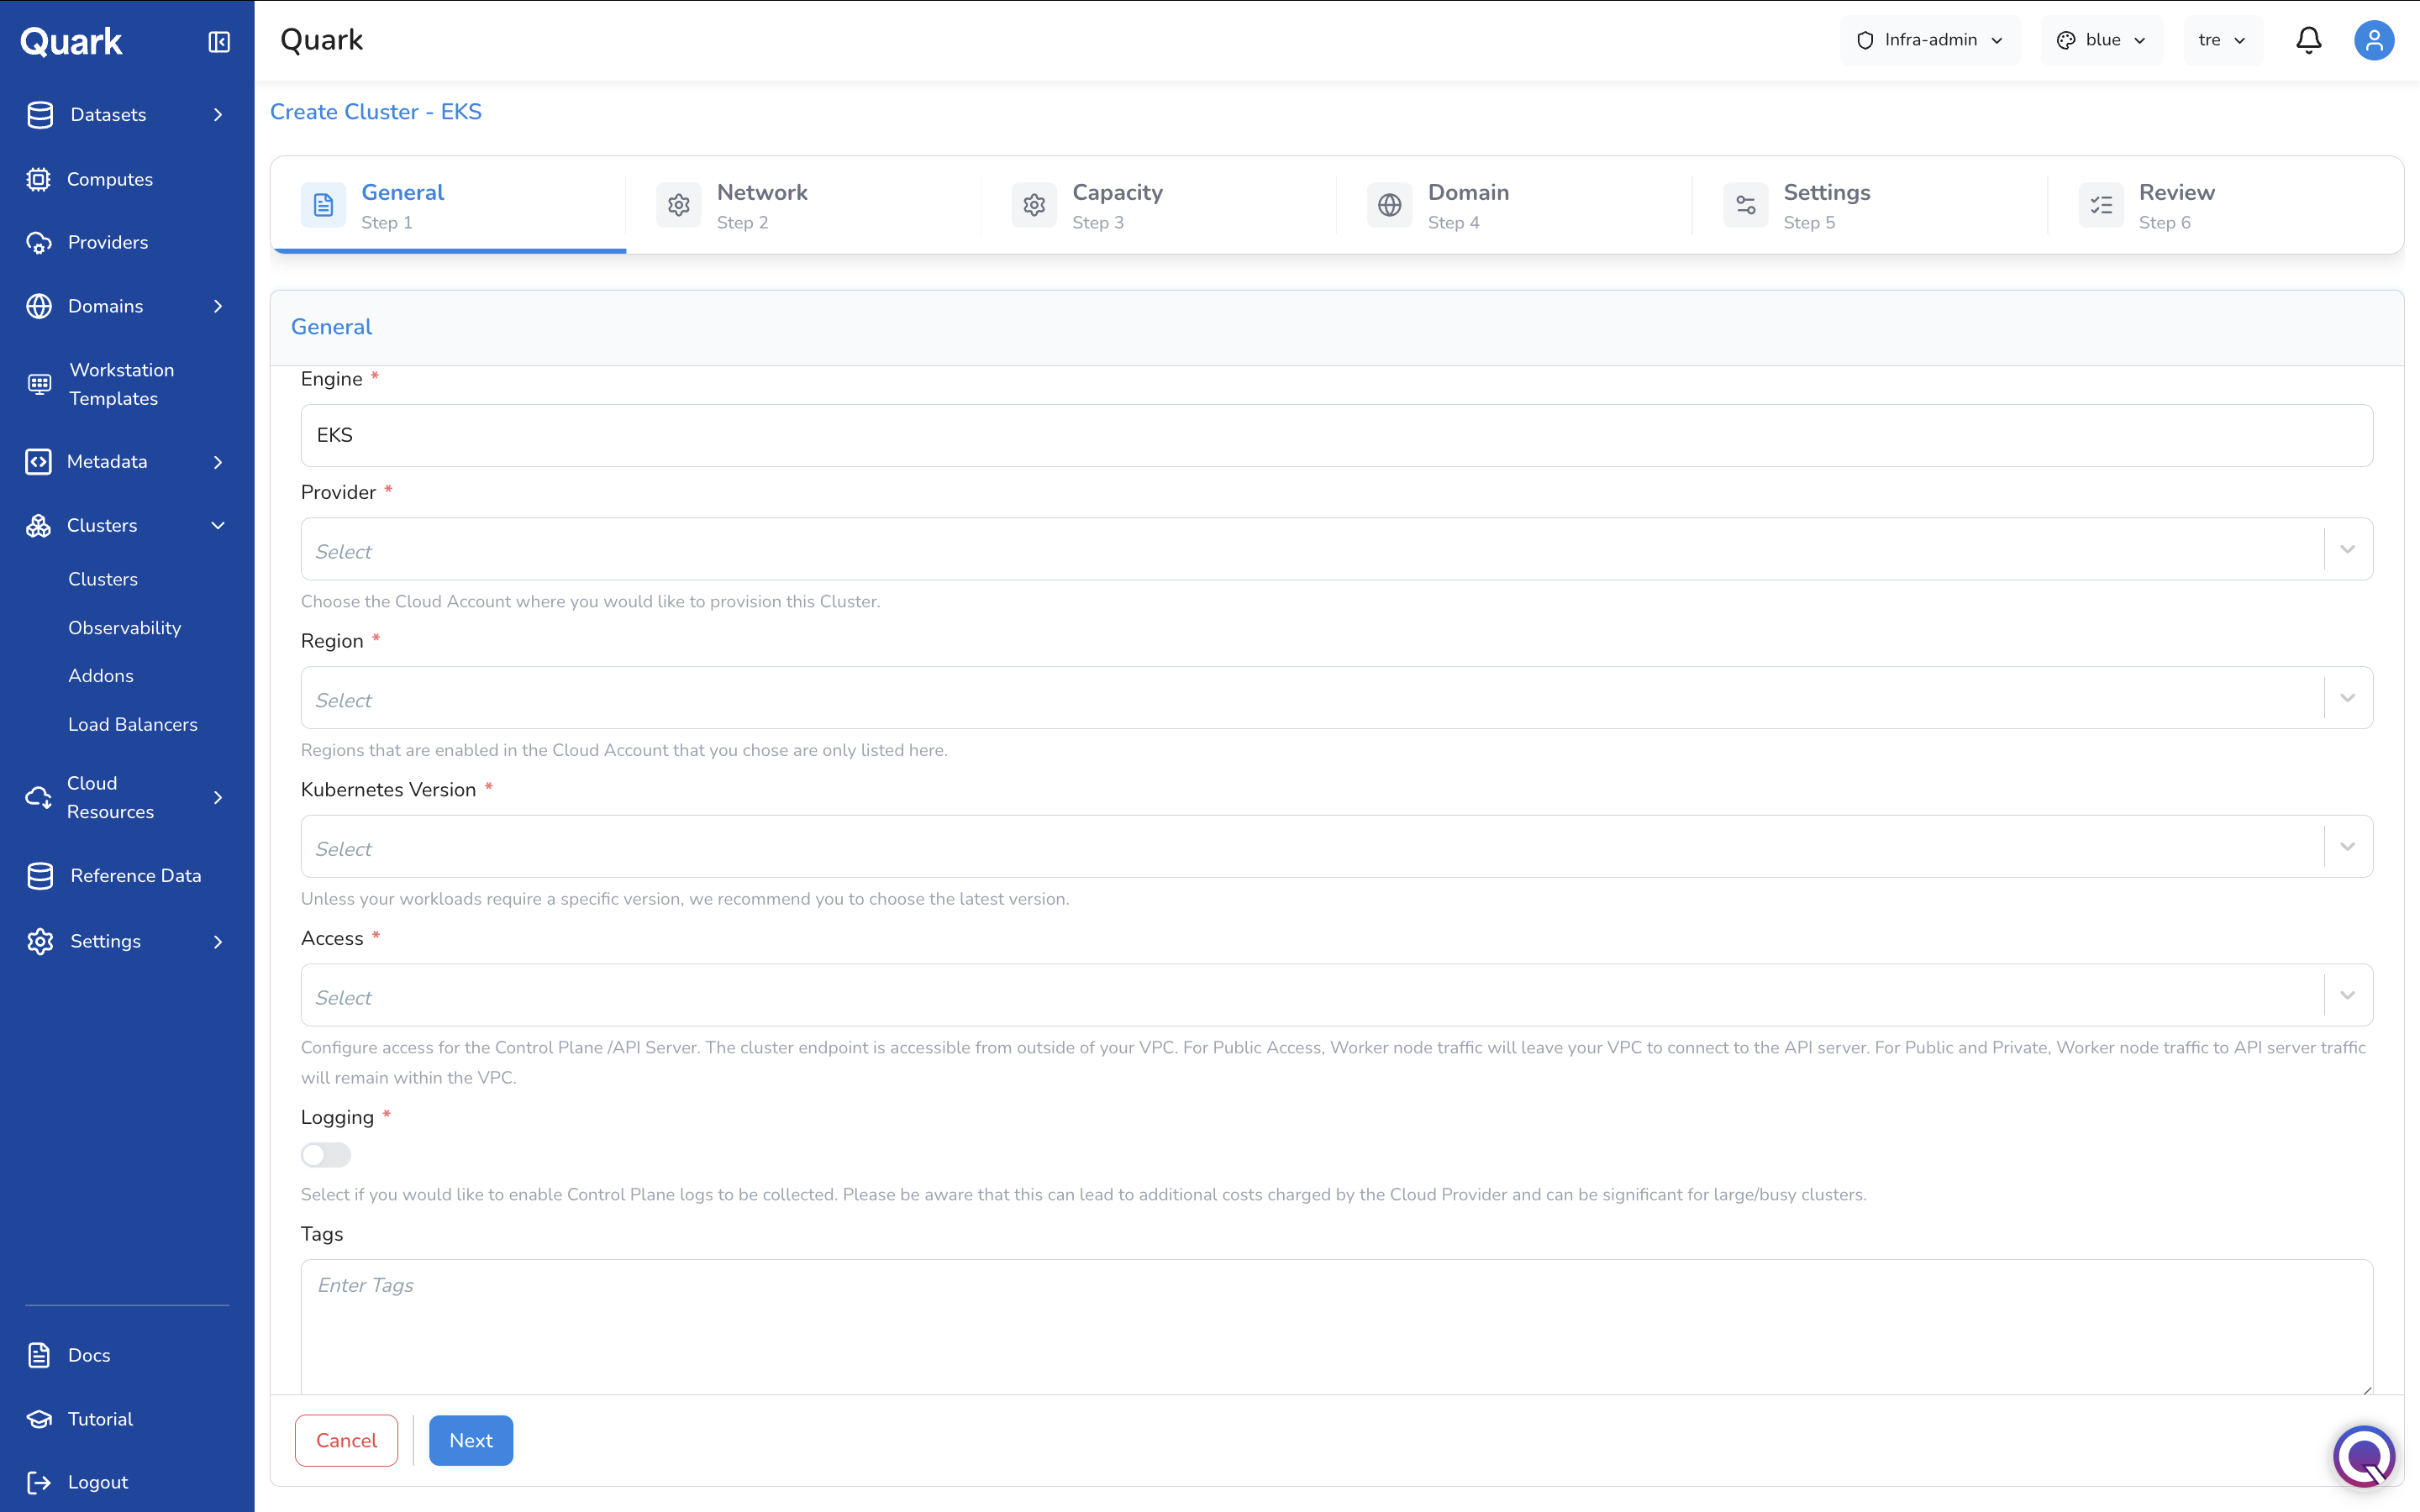Open the chat assistant bubble icon

(2364, 1456)
